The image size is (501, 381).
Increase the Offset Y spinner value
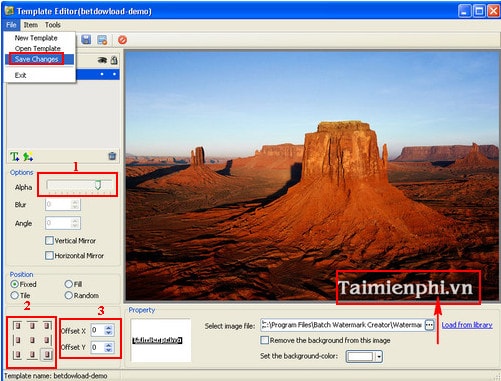point(108,345)
